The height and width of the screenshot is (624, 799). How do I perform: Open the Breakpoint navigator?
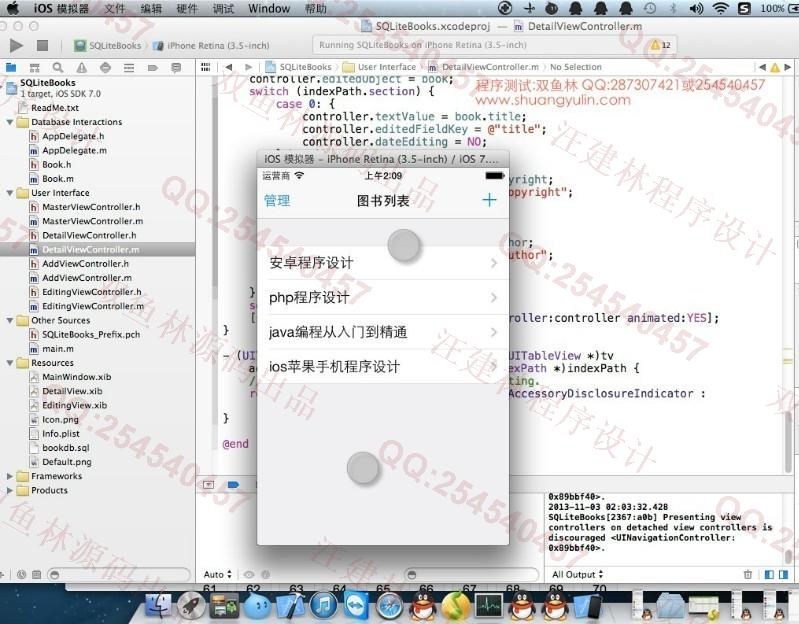pyautogui.click(x=152, y=67)
